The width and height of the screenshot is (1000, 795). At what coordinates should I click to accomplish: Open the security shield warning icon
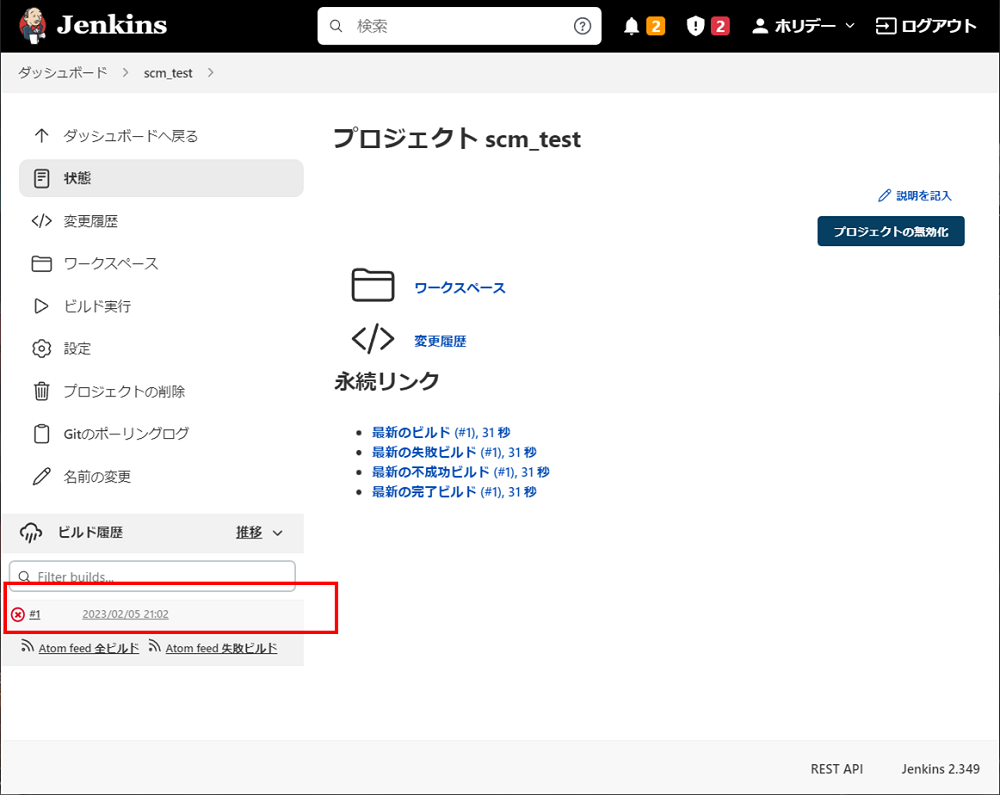tap(695, 26)
